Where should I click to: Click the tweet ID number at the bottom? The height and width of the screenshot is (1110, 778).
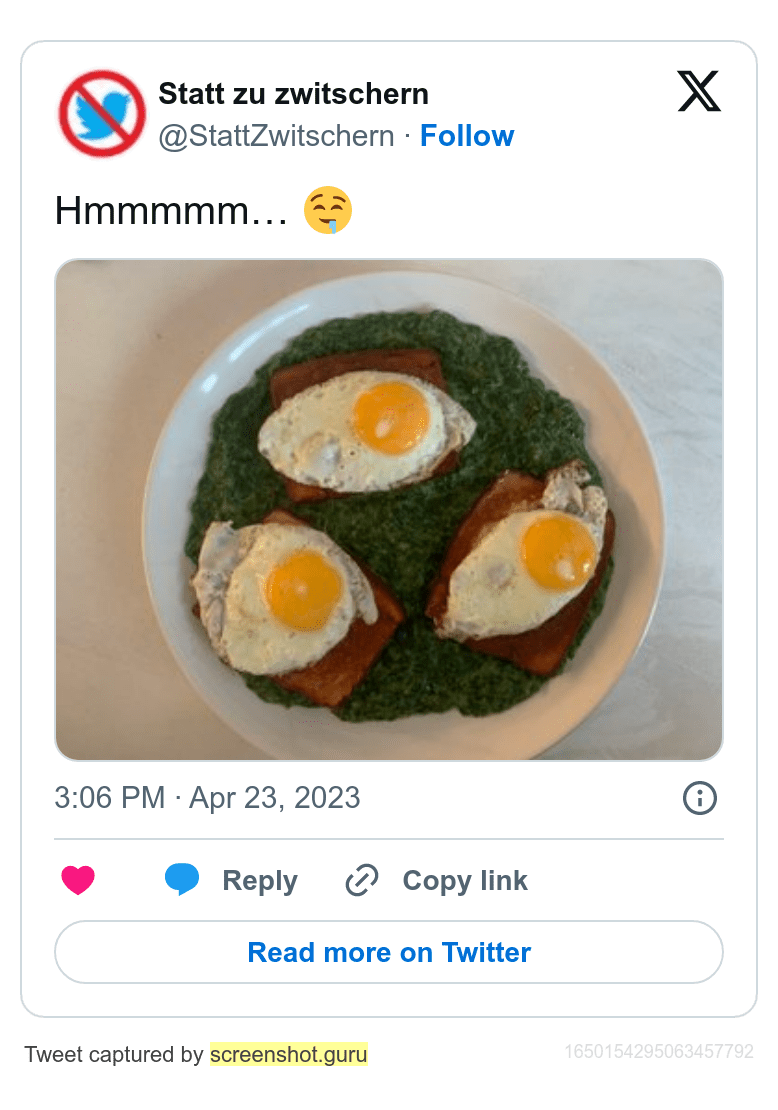click(659, 1051)
